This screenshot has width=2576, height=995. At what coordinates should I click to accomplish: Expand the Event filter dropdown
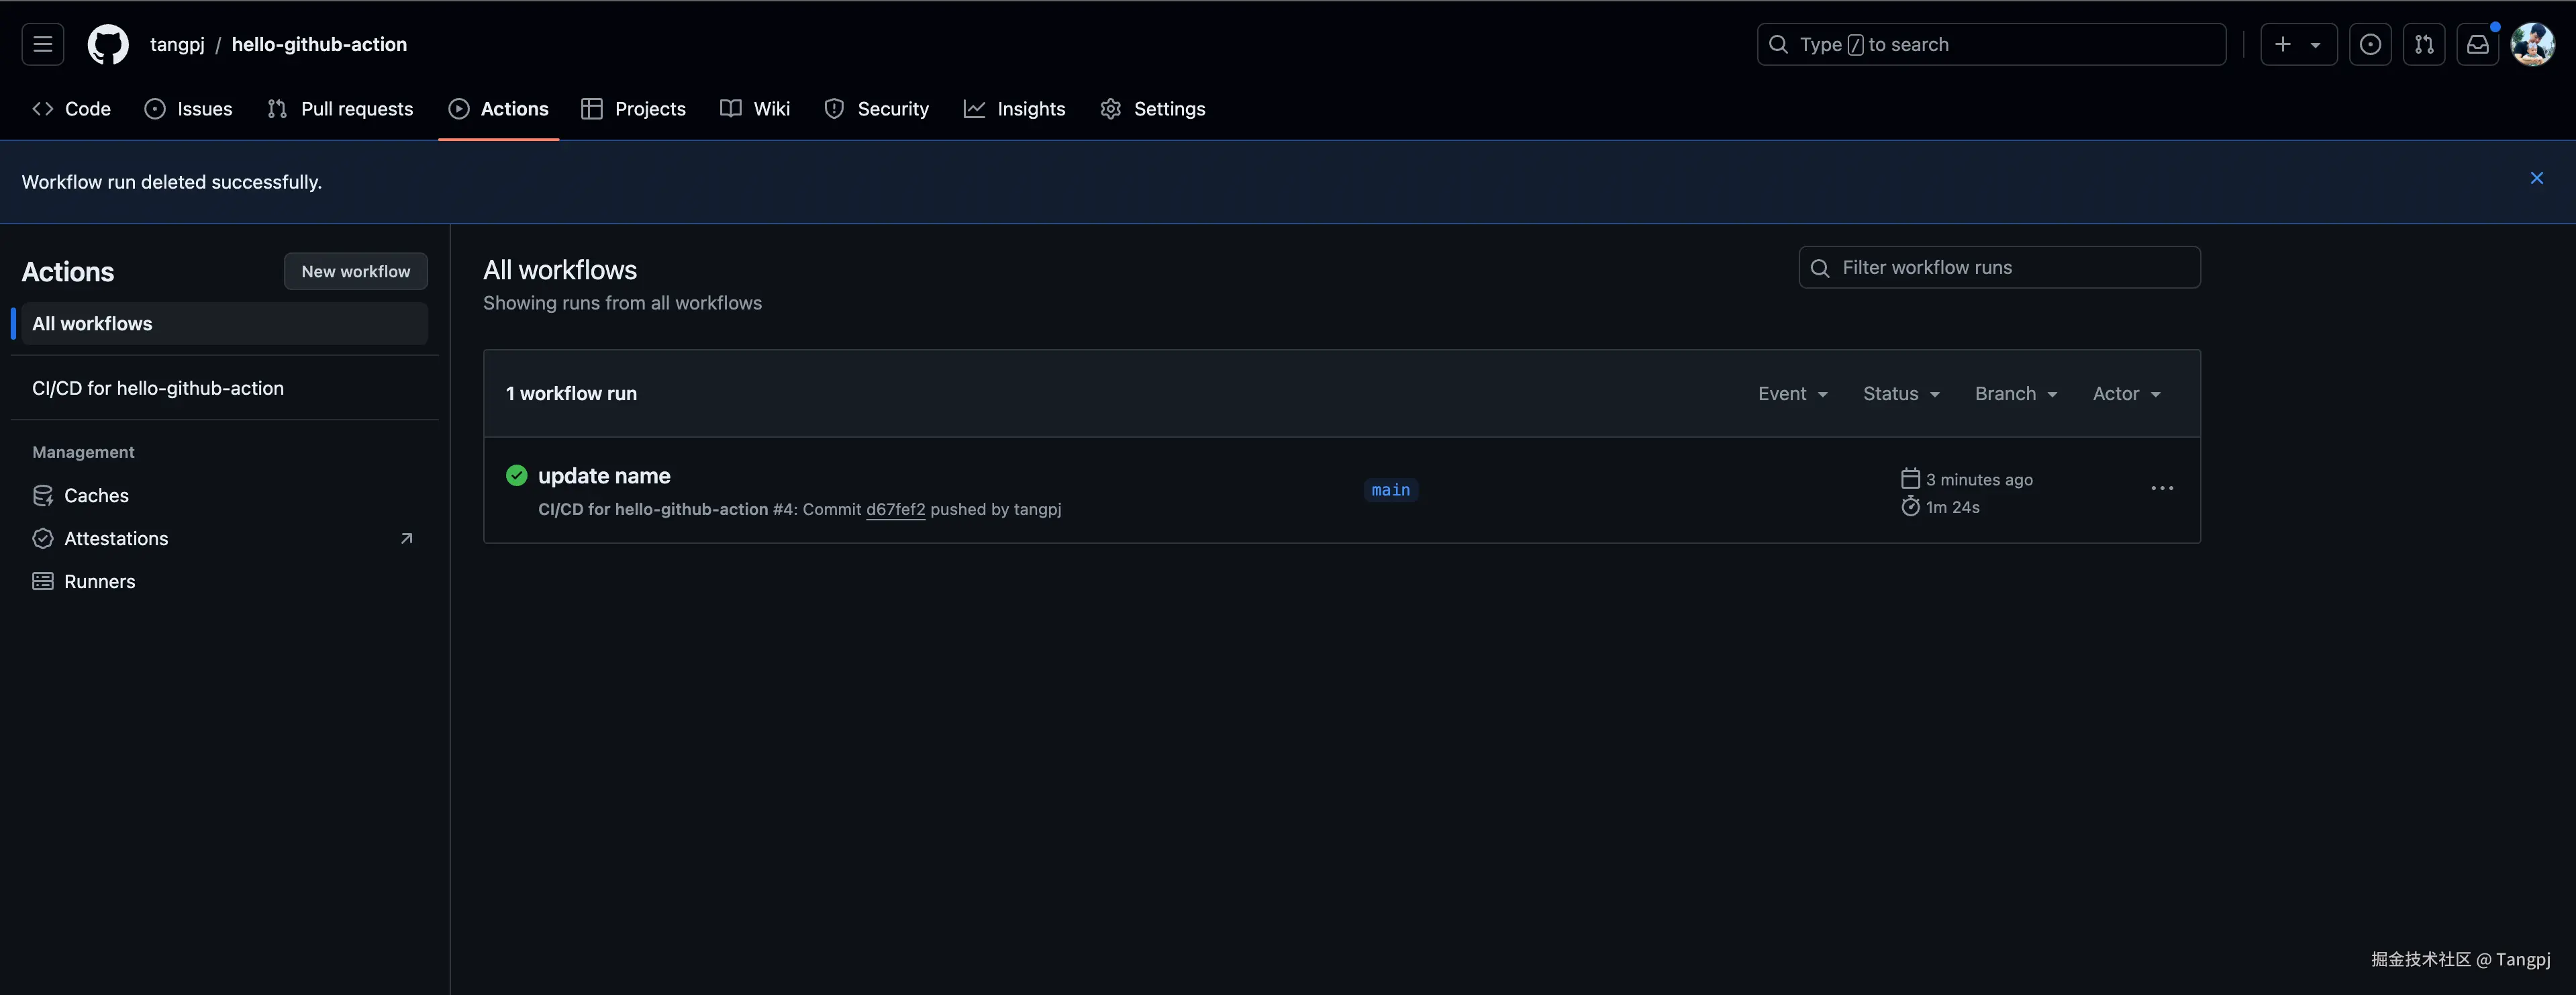pos(1792,394)
